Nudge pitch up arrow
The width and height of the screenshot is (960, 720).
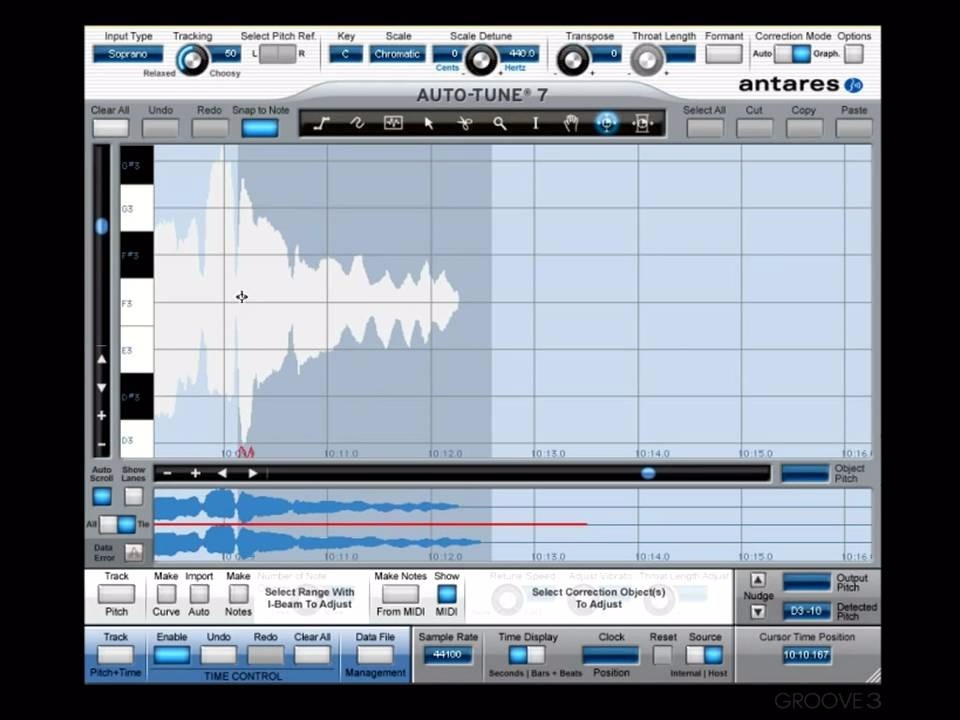click(758, 580)
